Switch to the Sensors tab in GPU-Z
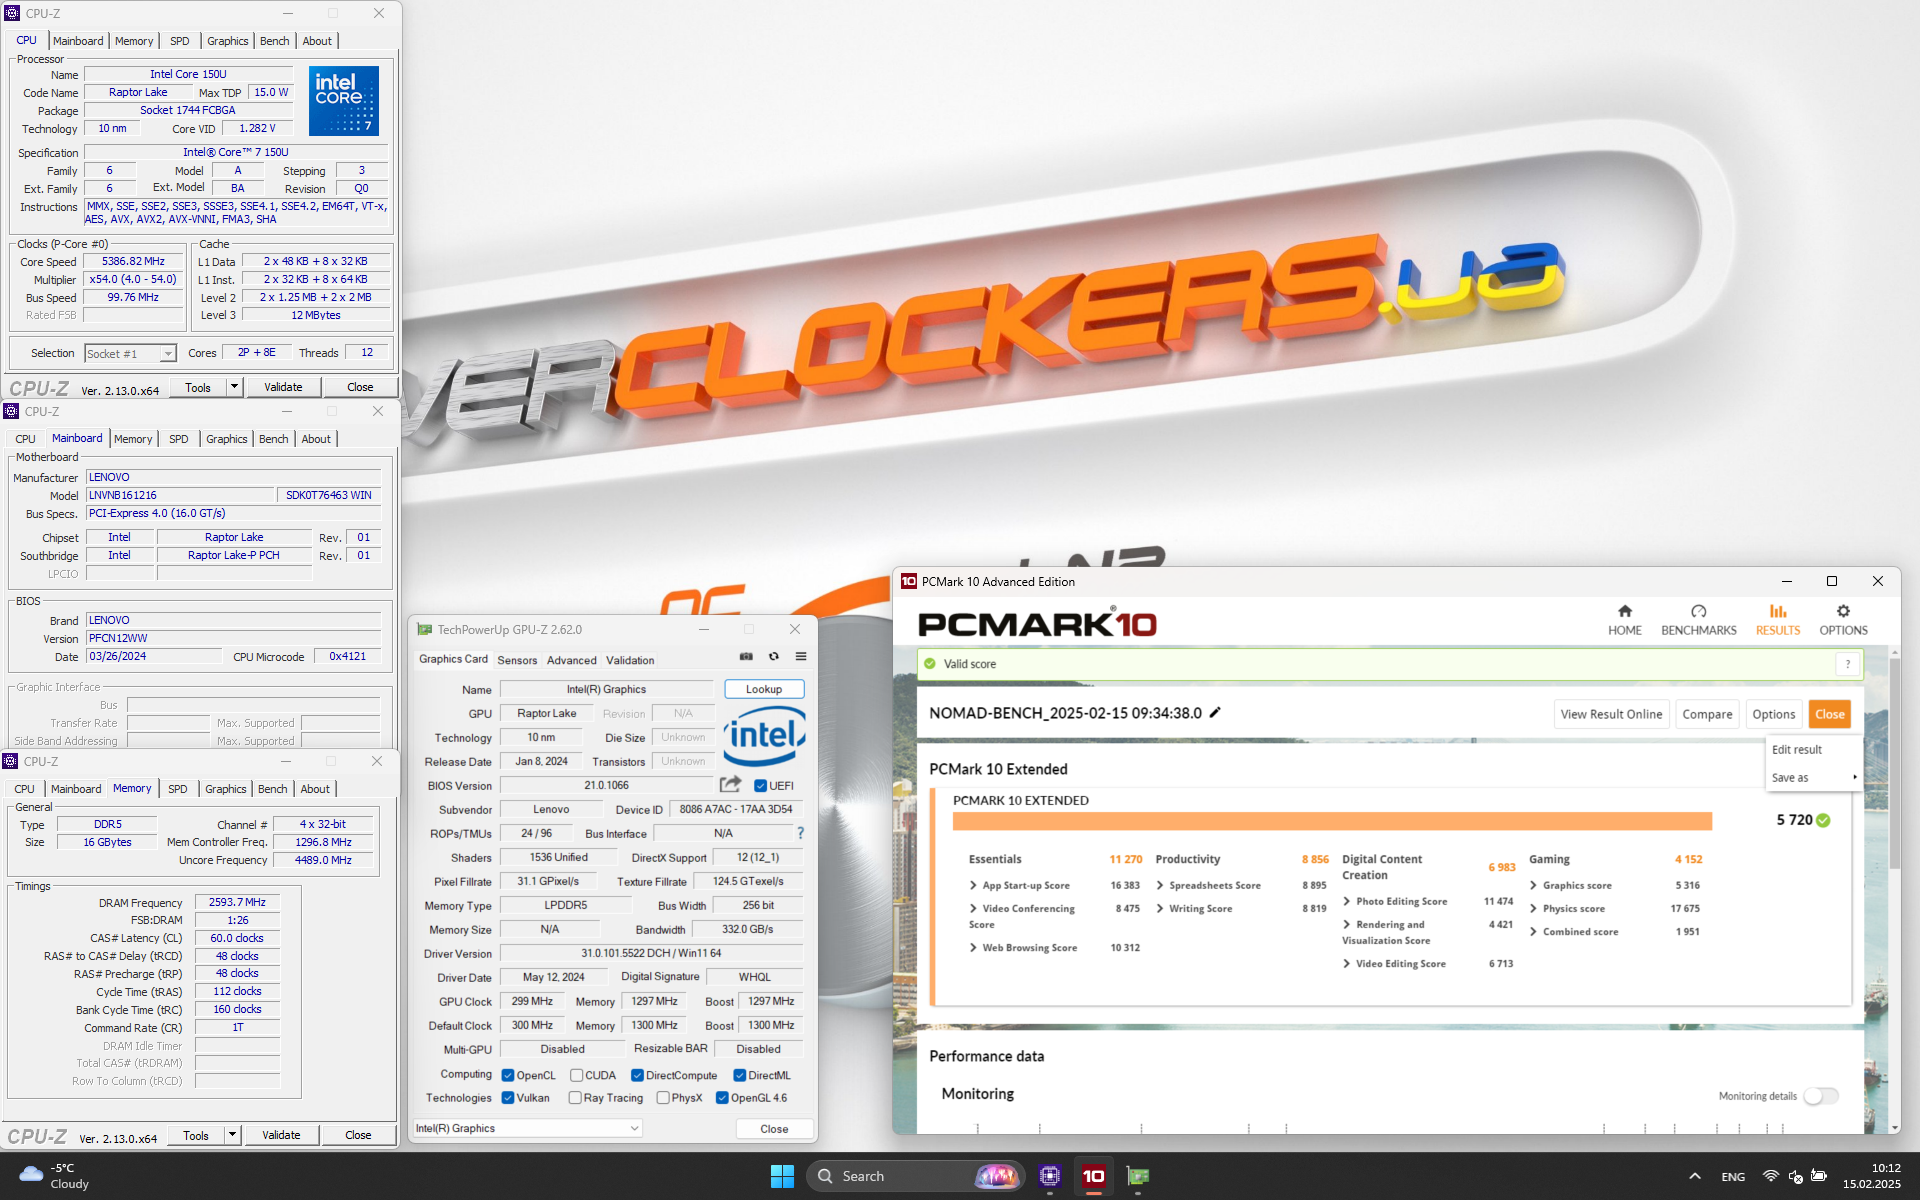1920x1200 pixels. (517, 660)
